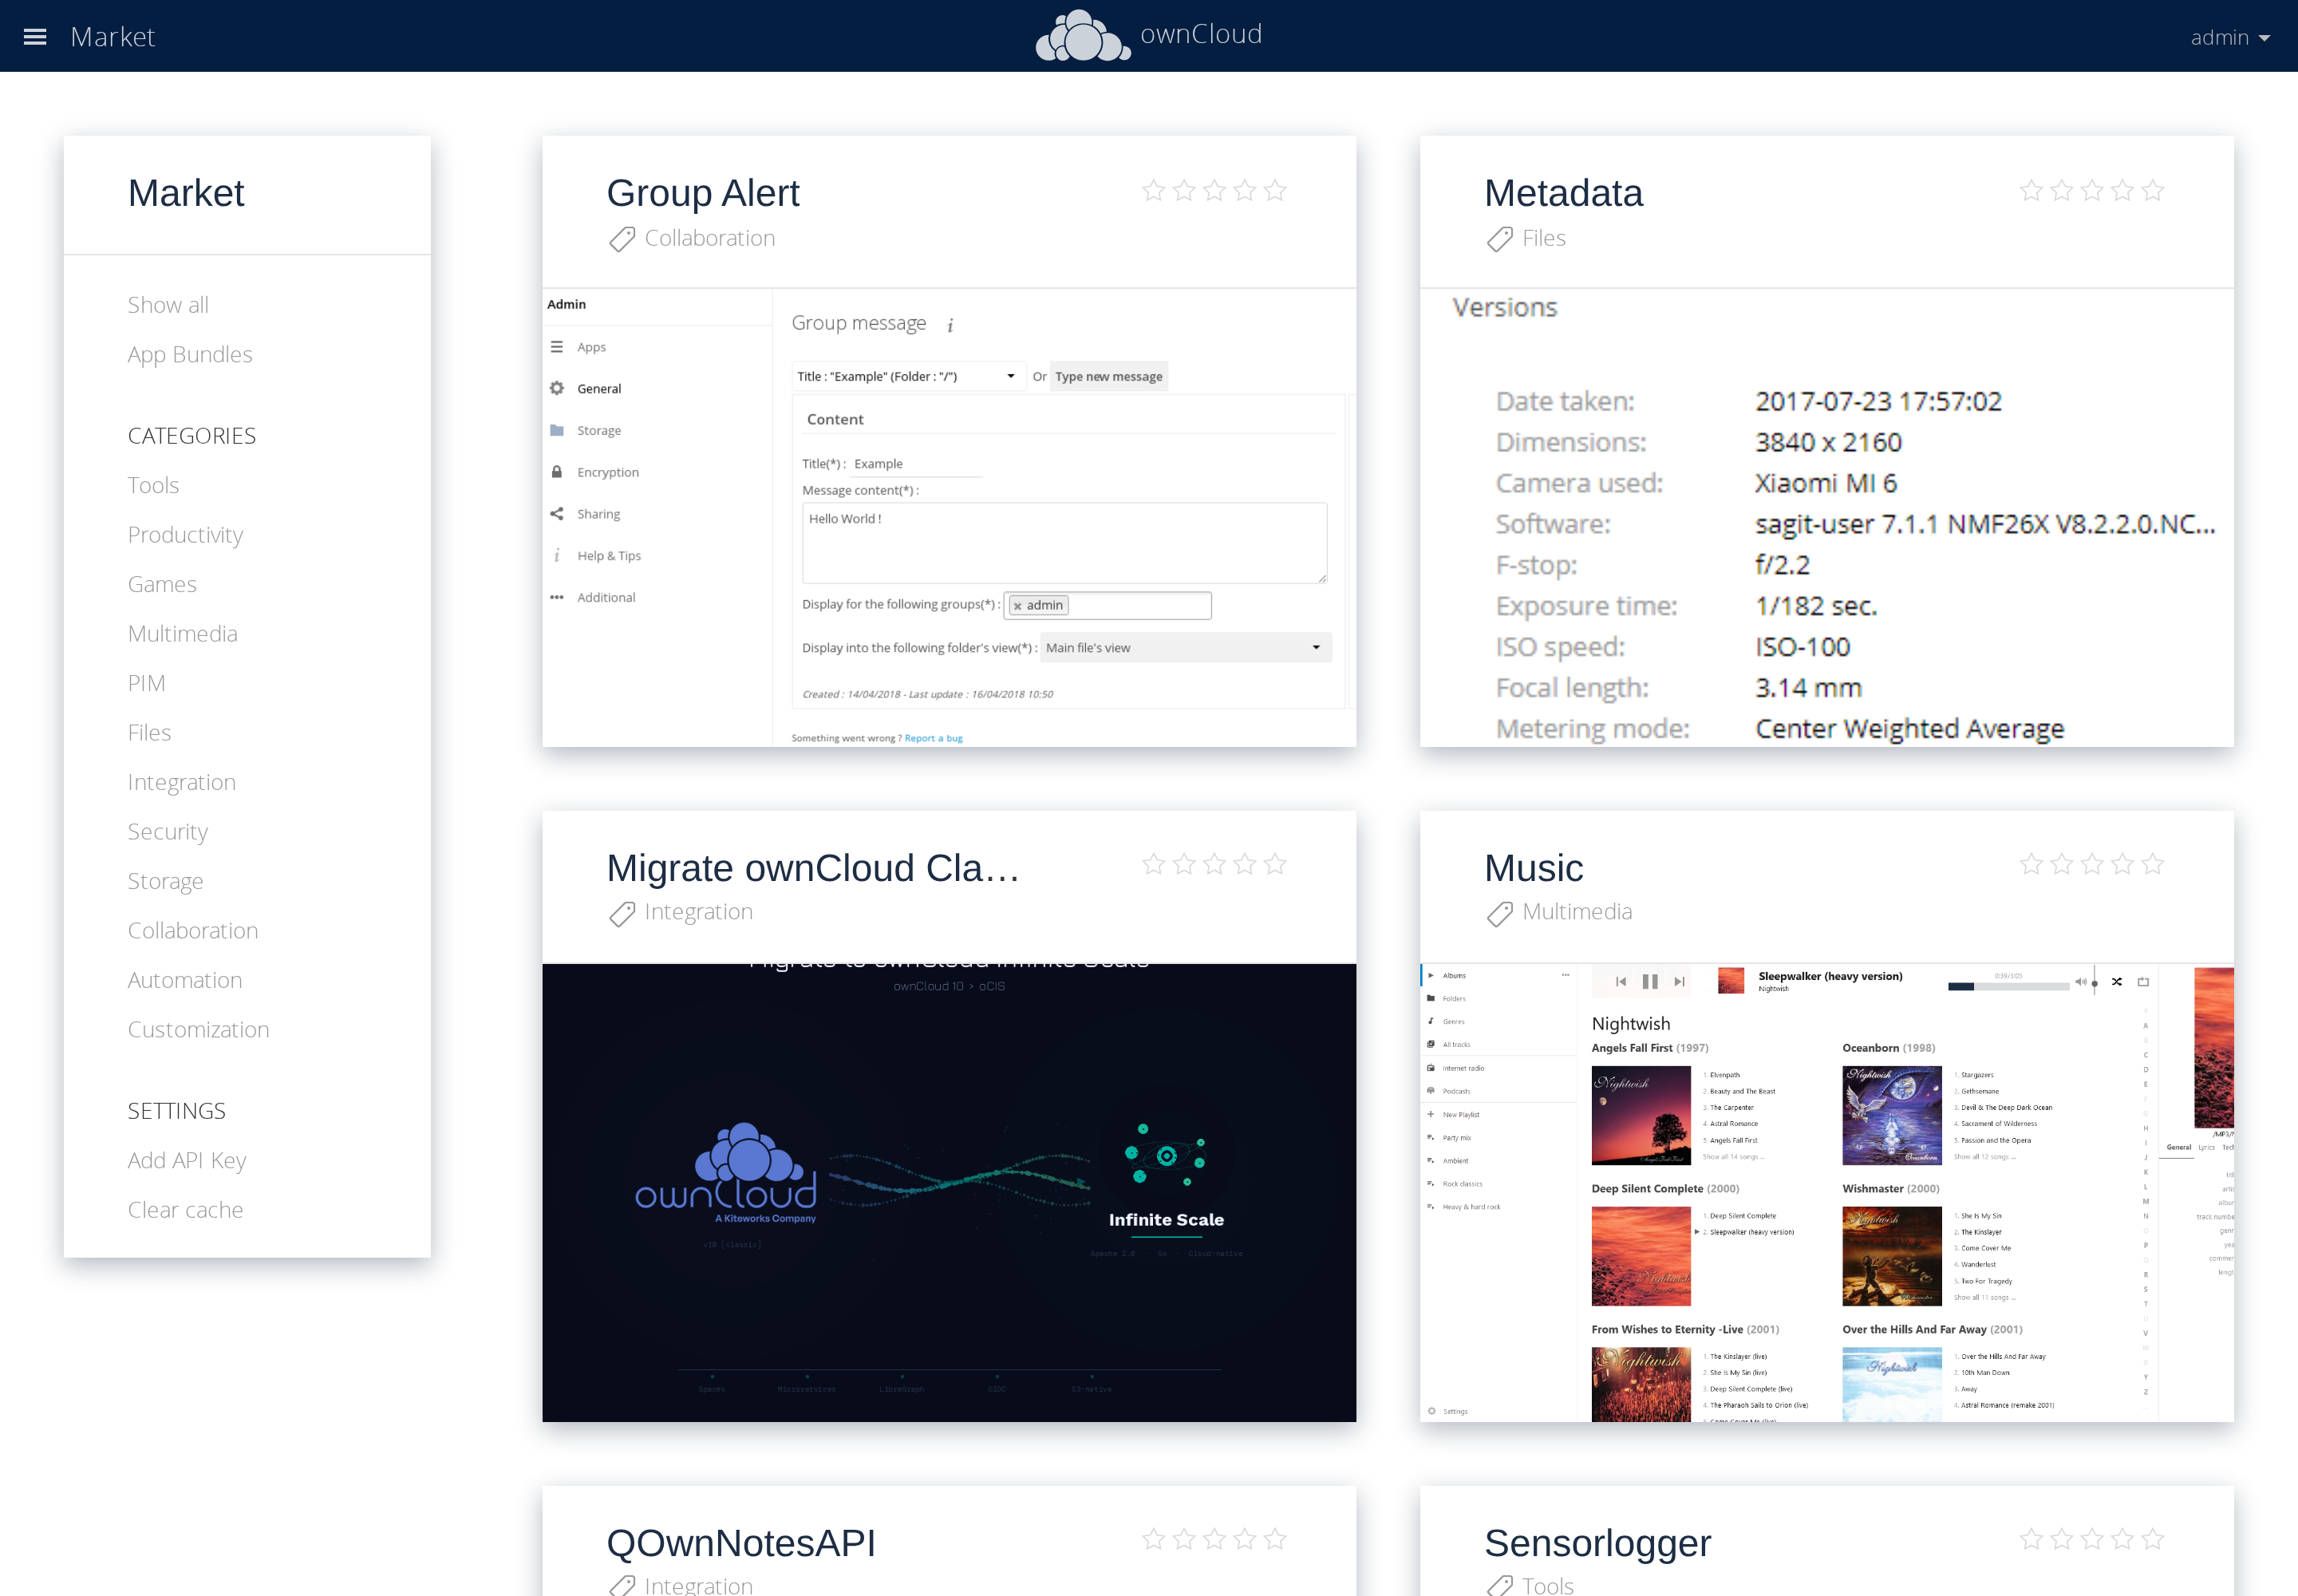Viewport: 2298px width, 1596px height.
Task: Click third rating star on QOwnNotesAPI
Action: tap(1214, 1538)
